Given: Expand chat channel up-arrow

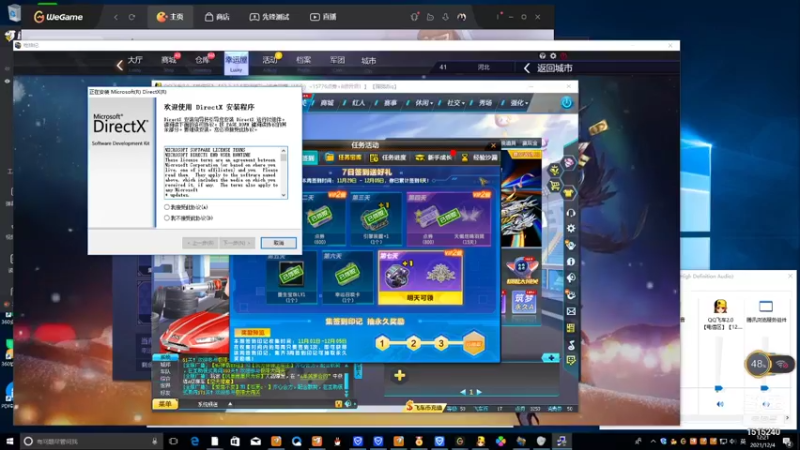Looking at the screenshot, I should point(230,404).
